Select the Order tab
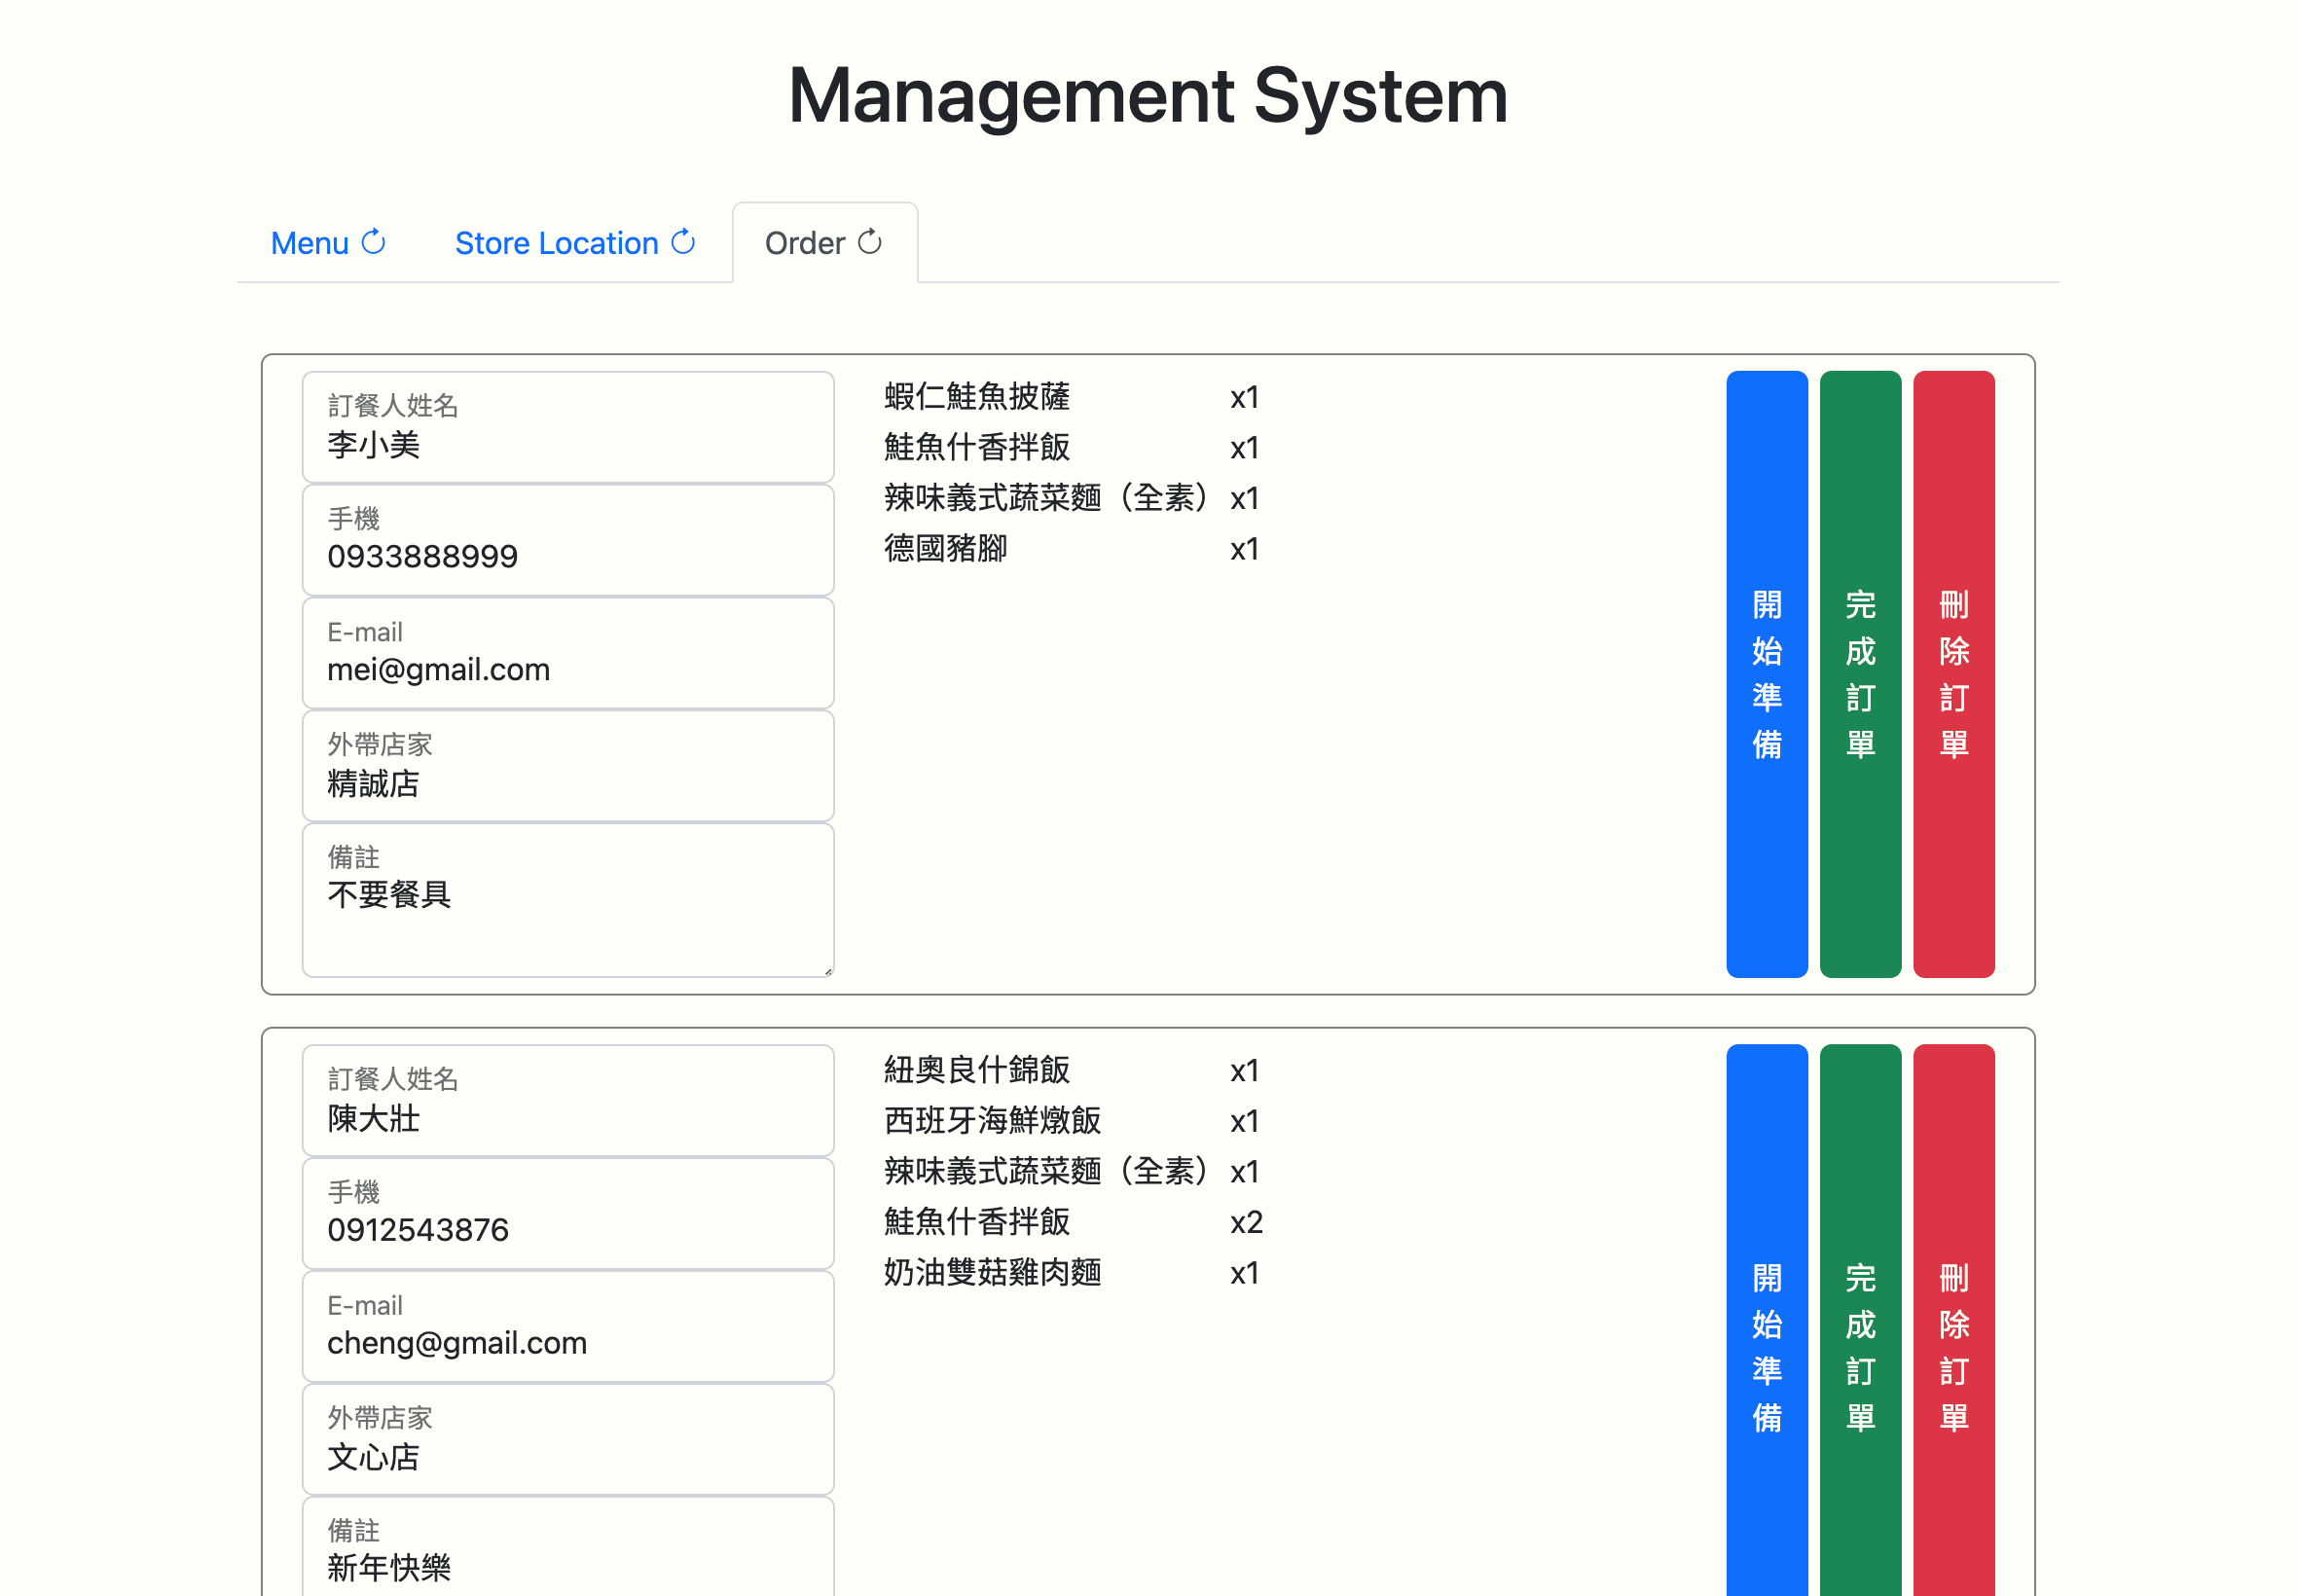2297x1596 pixels. pyautogui.click(x=805, y=242)
